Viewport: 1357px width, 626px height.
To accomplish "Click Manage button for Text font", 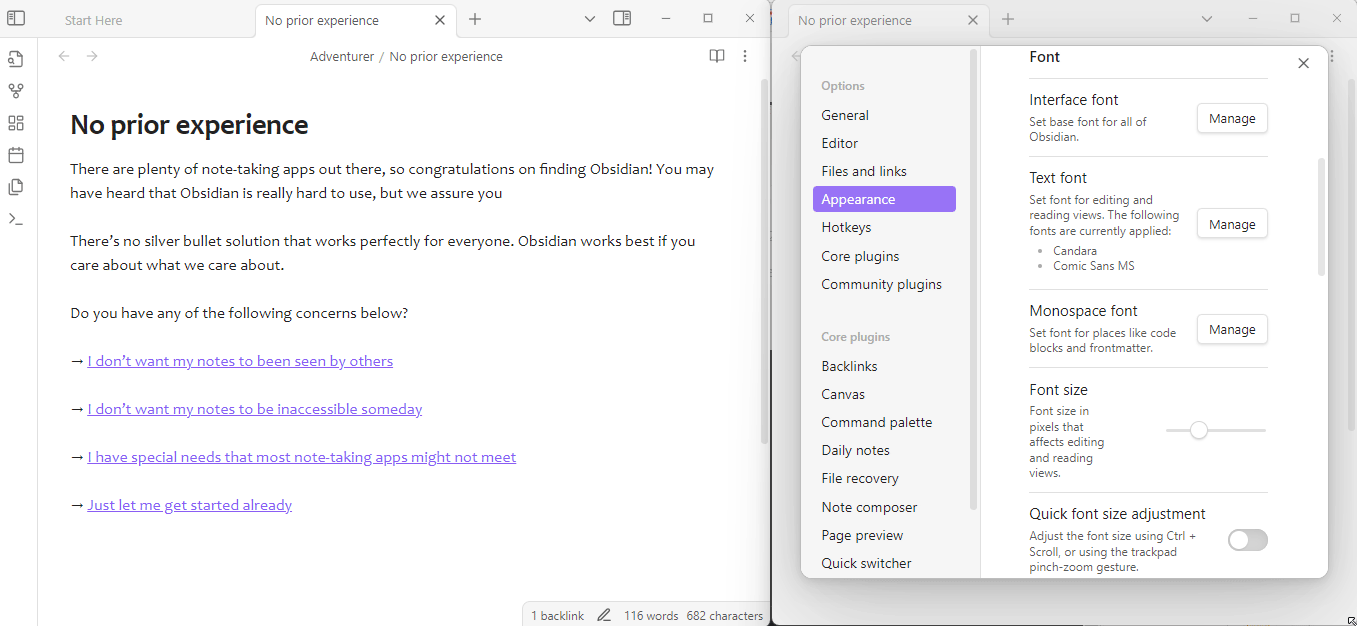I will click(1231, 224).
